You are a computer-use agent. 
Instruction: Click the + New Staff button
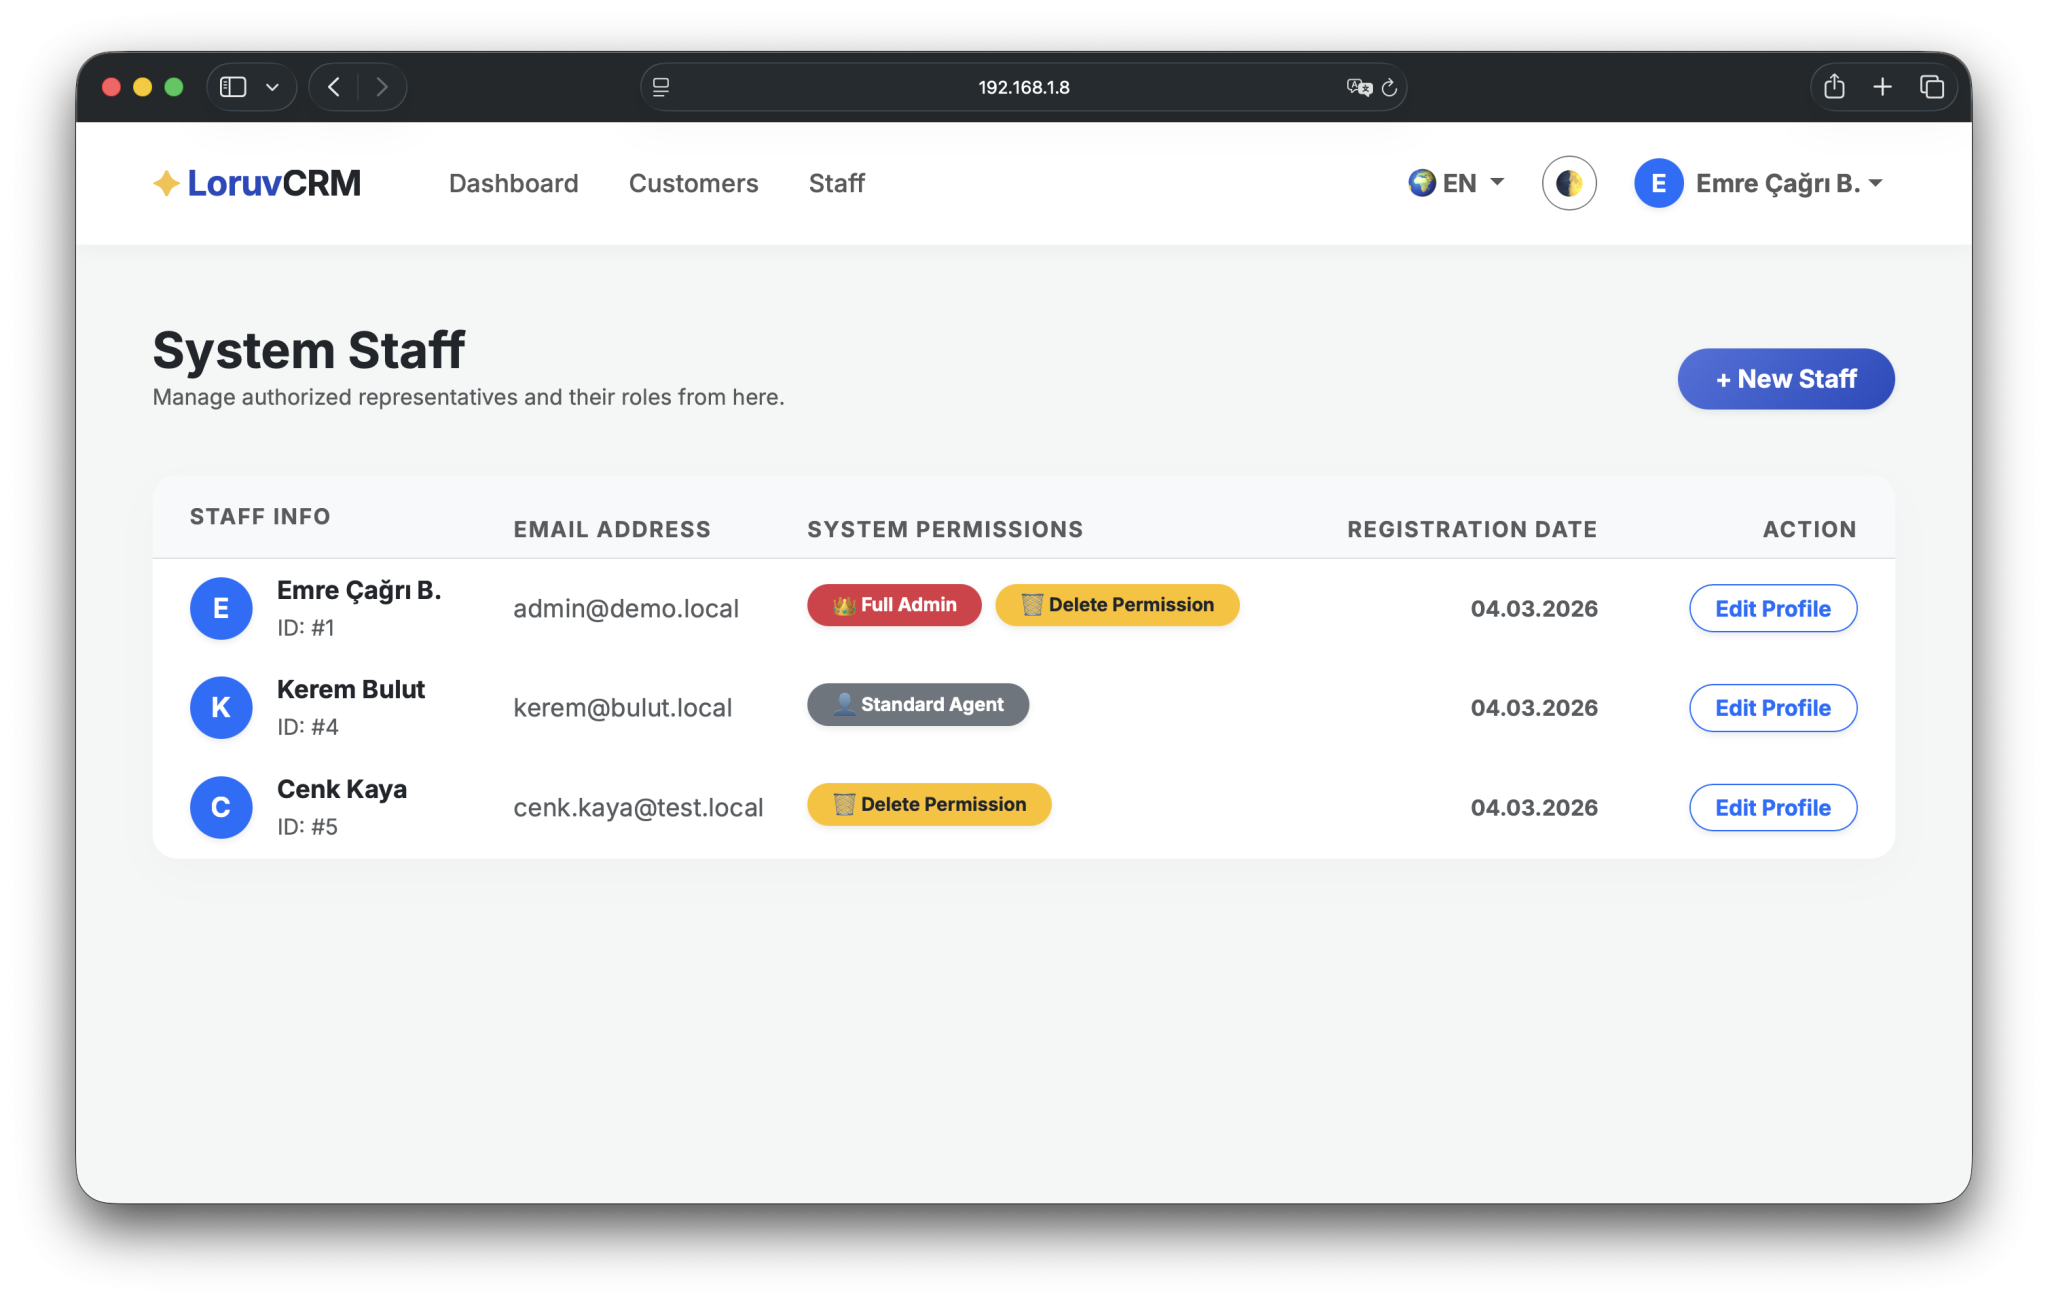click(x=1785, y=379)
